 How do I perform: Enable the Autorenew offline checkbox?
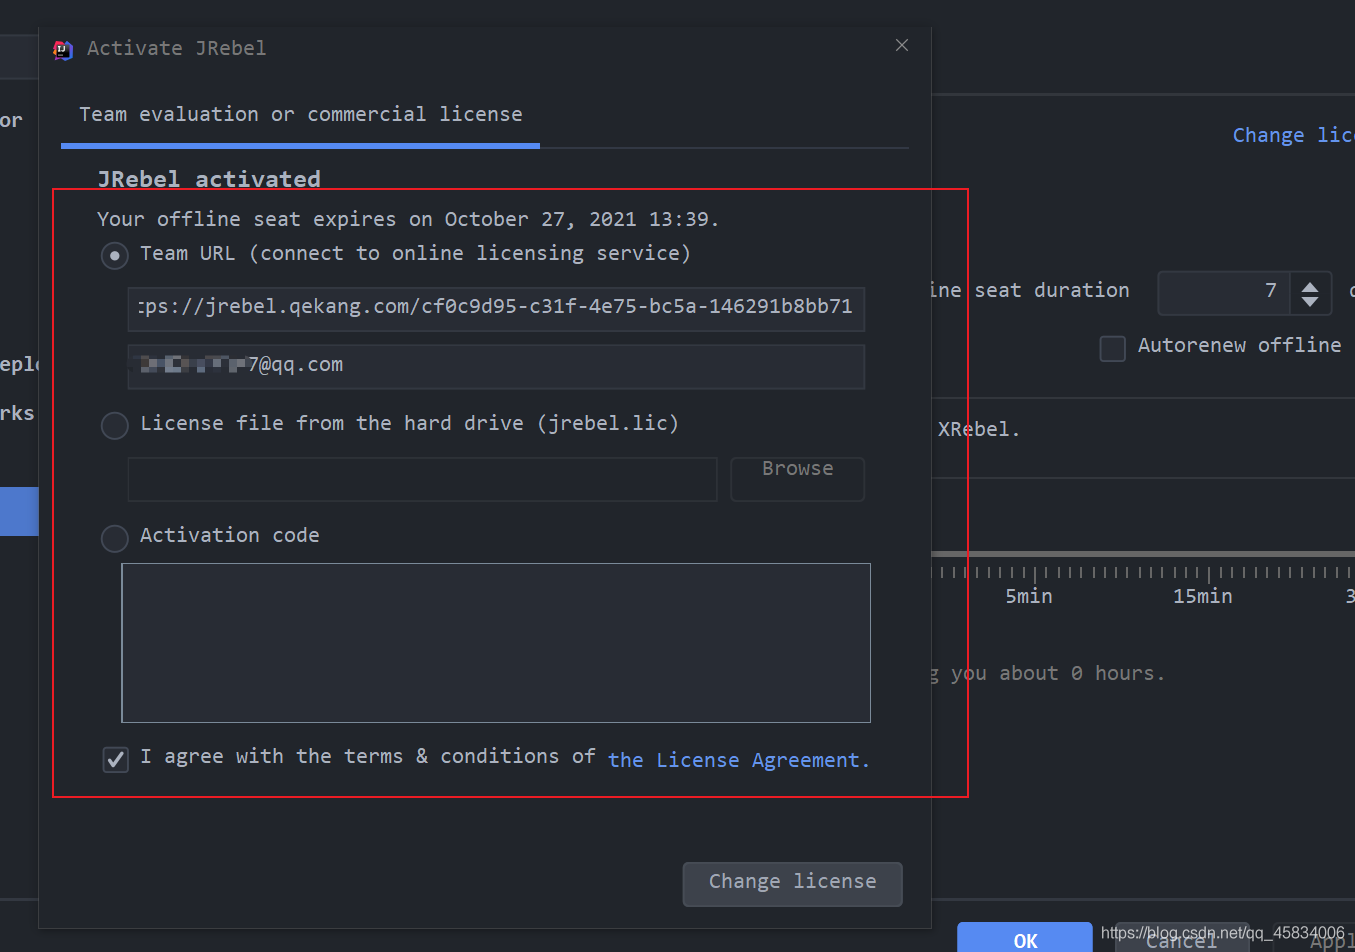click(x=1113, y=348)
